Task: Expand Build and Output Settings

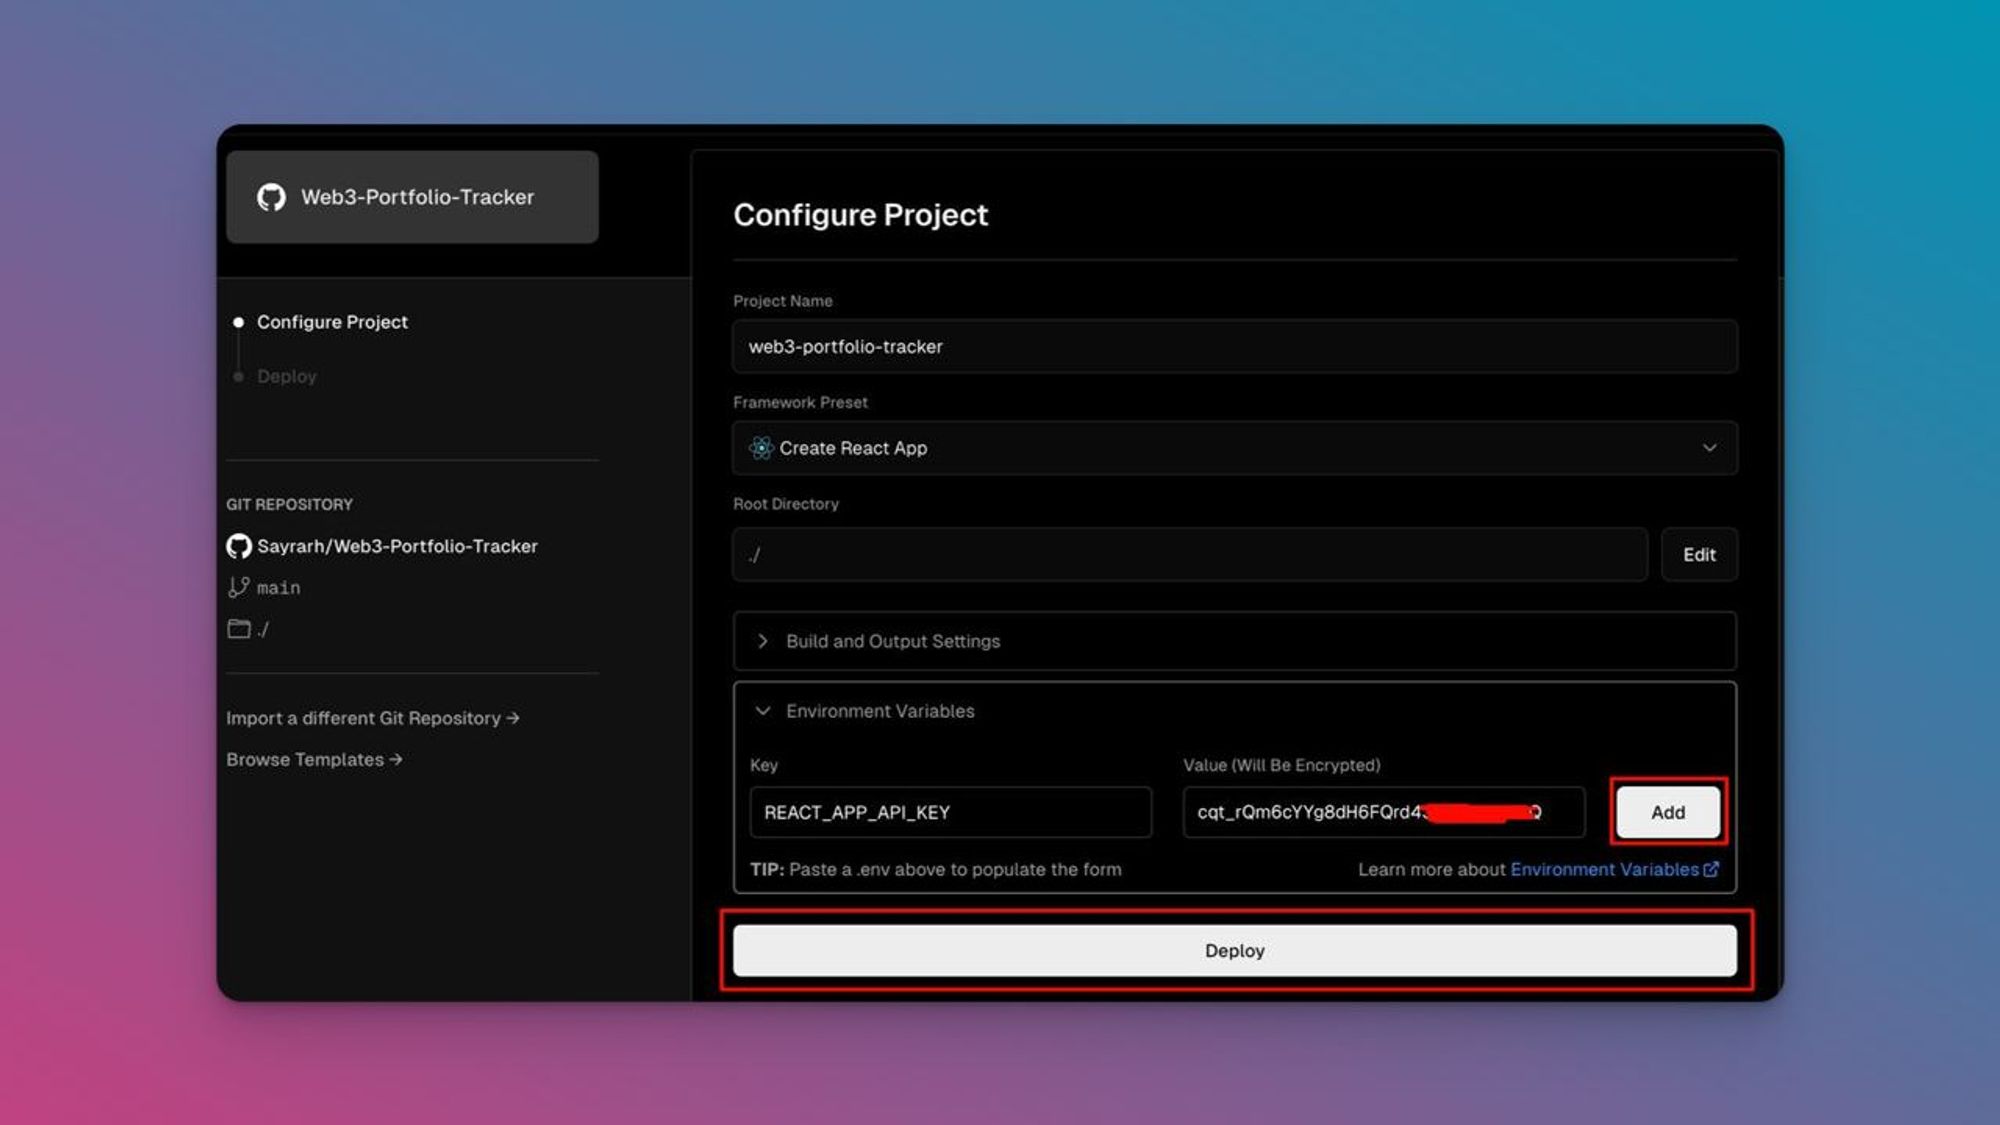Action: (1235, 641)
